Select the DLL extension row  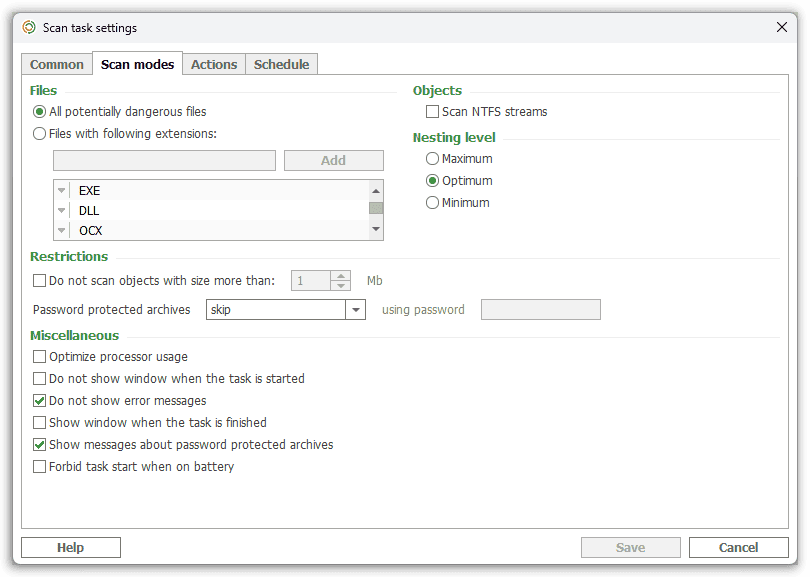pyautogui.click(x=212, y=210)
